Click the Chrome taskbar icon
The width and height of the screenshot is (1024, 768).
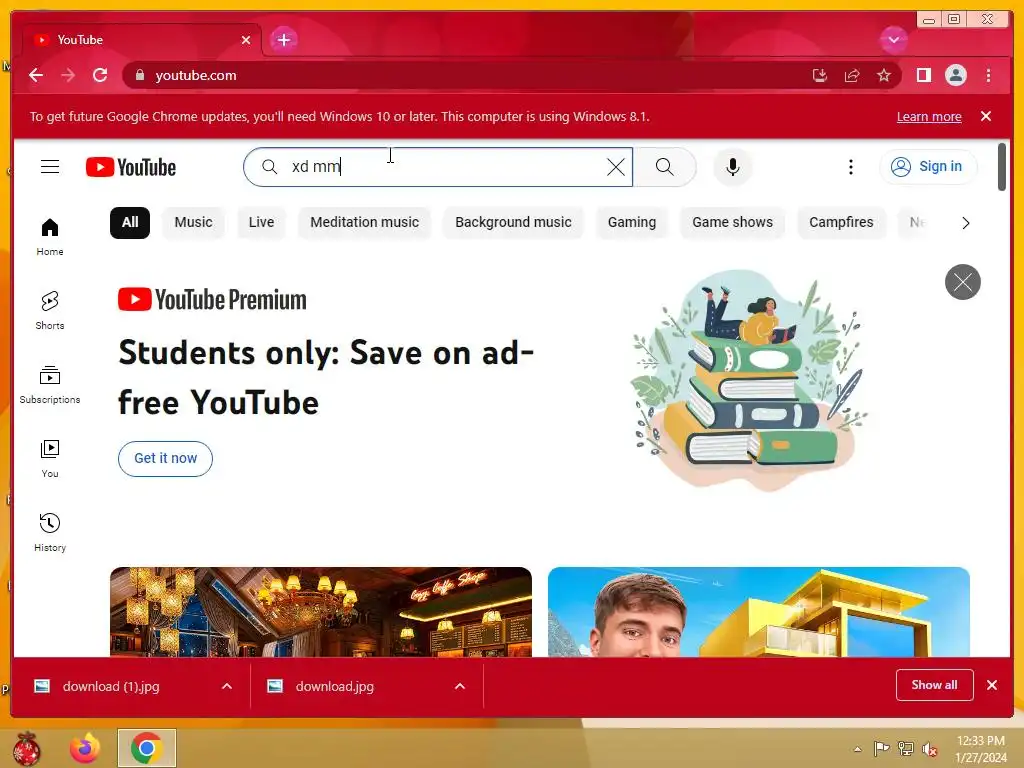146,748
